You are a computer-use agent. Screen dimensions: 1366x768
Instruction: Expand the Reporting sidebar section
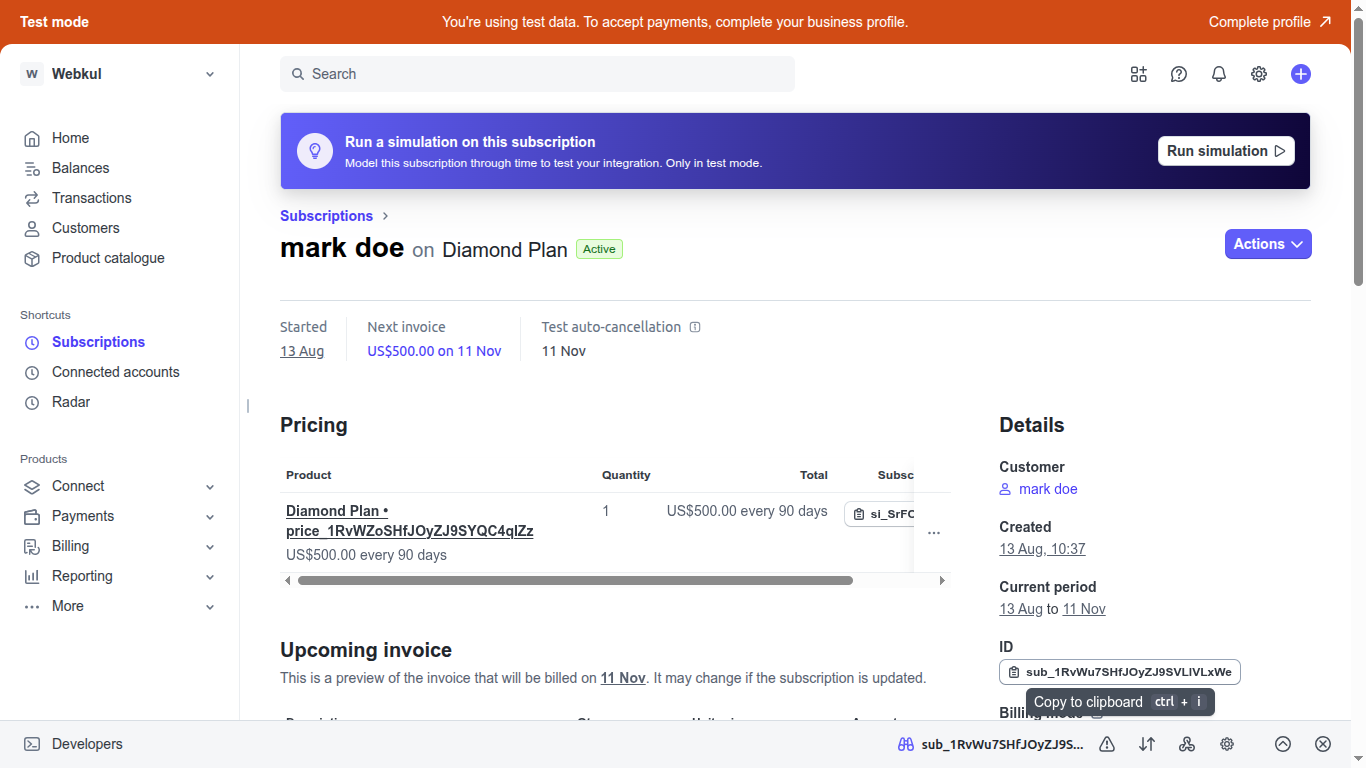pyautogui.click(x=209, y=576)
